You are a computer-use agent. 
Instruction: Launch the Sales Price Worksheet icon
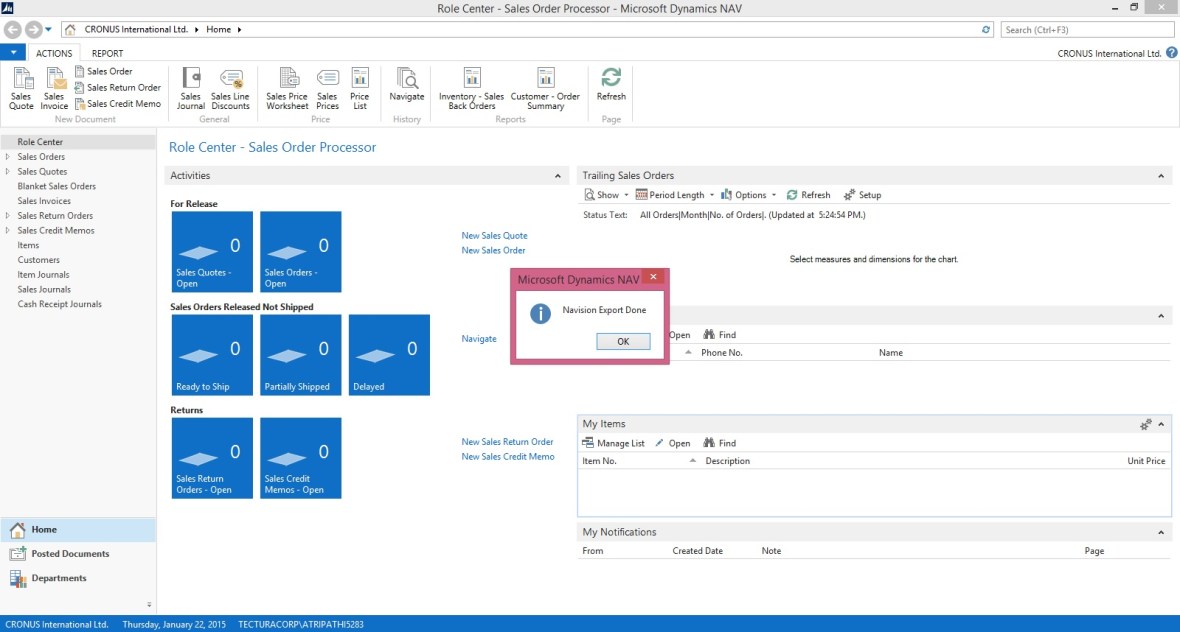pyautogui.click(x=287, y=88)
